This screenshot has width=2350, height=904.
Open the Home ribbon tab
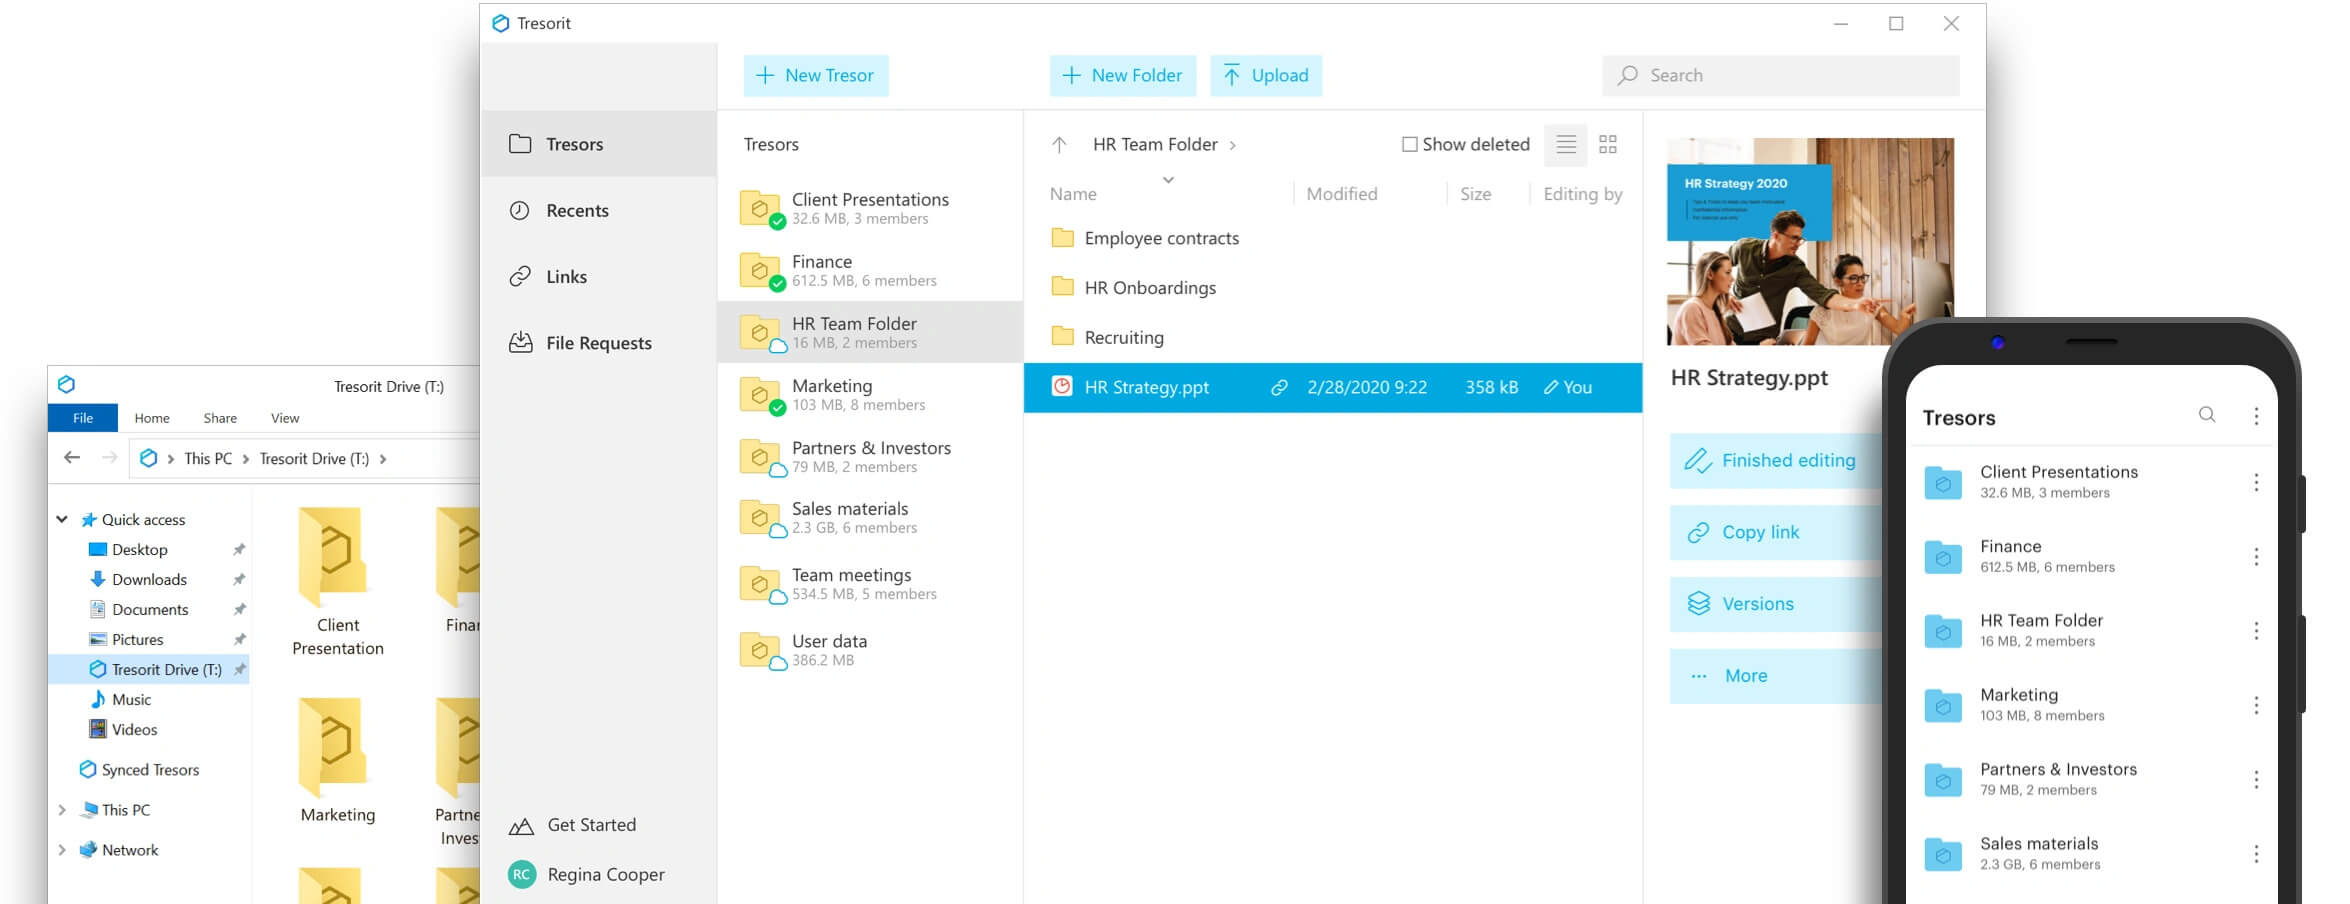(152, 418)
